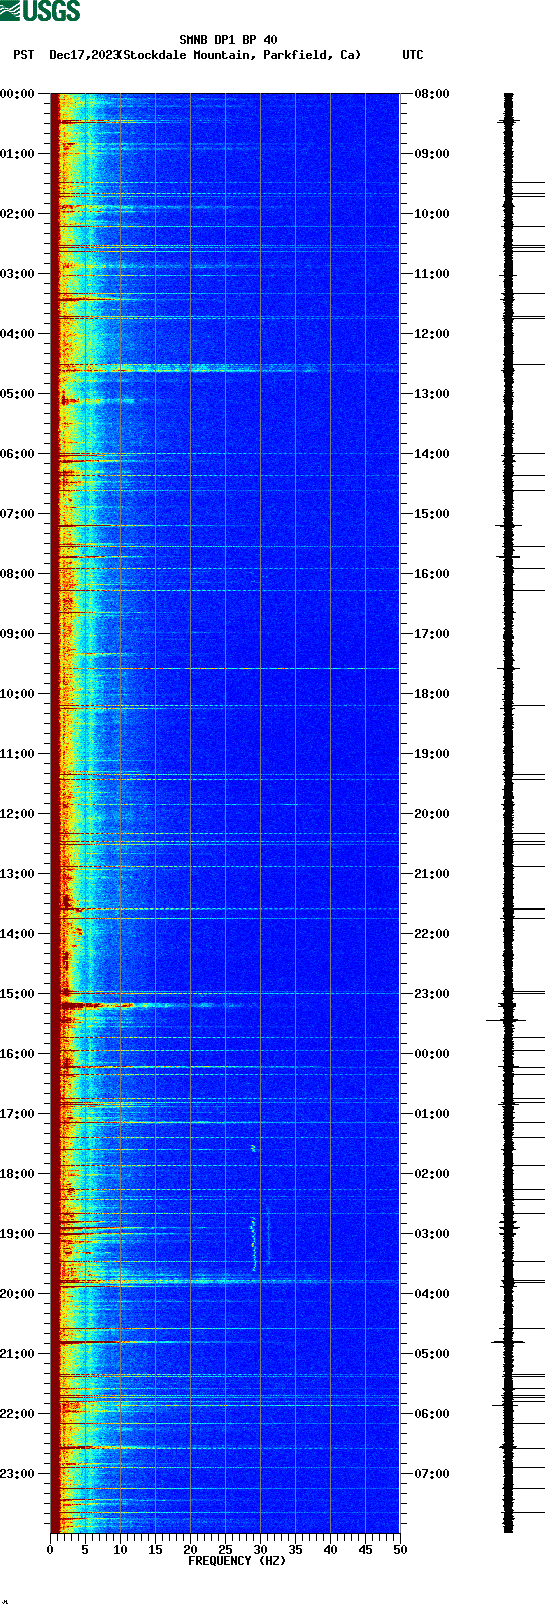This screenshot has width=552, height=1613.
Task: Click the 23:00 UTC time label
Action: tap(431, 994)
